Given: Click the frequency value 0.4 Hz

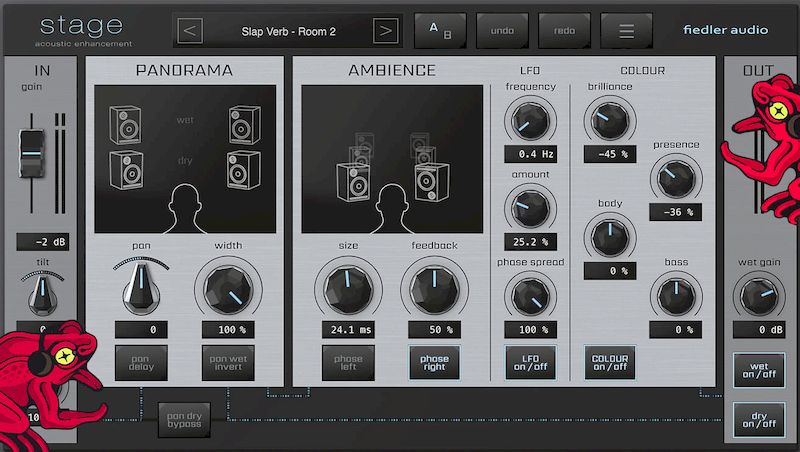Looking at the screenshot, I should tap(531, 154).
